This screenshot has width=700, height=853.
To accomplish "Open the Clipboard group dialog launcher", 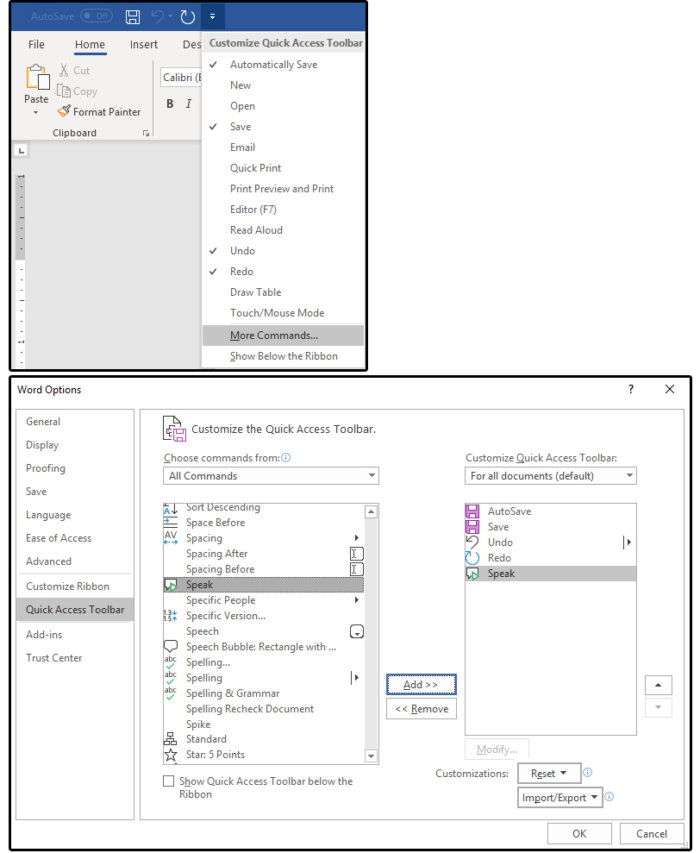I will (x=146, y=133).
